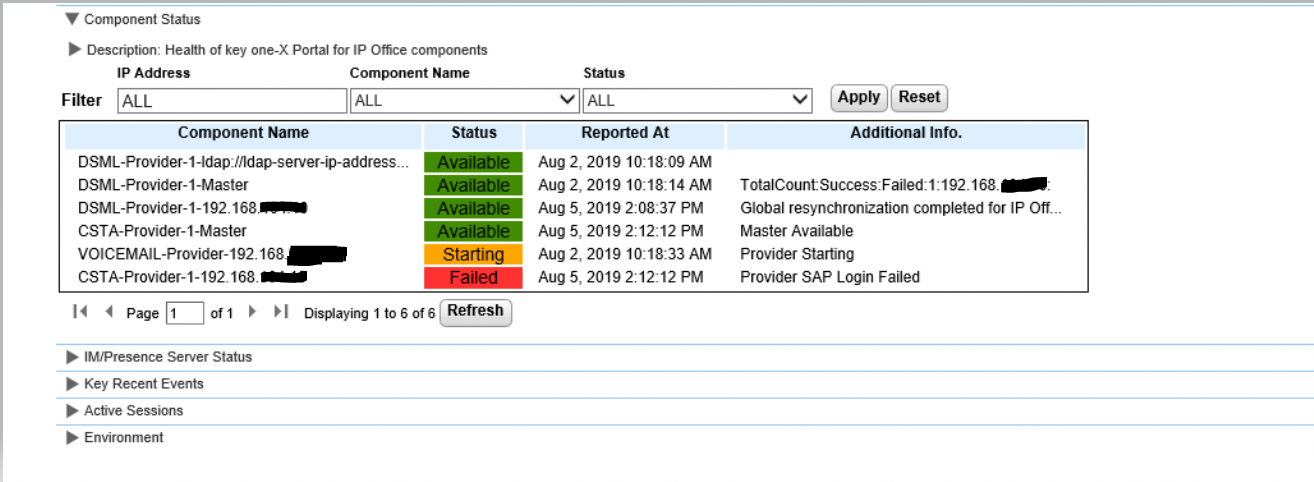Expand the Description disclosure triangle

pyautogui.click(x=75, y=49)
